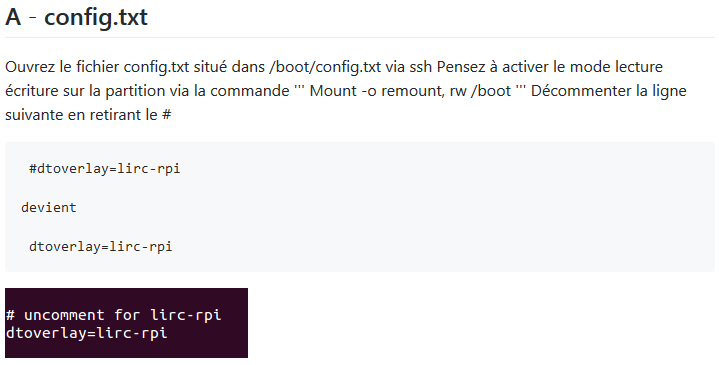Viewport: 719px width, 365px height.
Task: Click the "Mount -o remount, rw /boot" command text
Action: coord(410,91)
